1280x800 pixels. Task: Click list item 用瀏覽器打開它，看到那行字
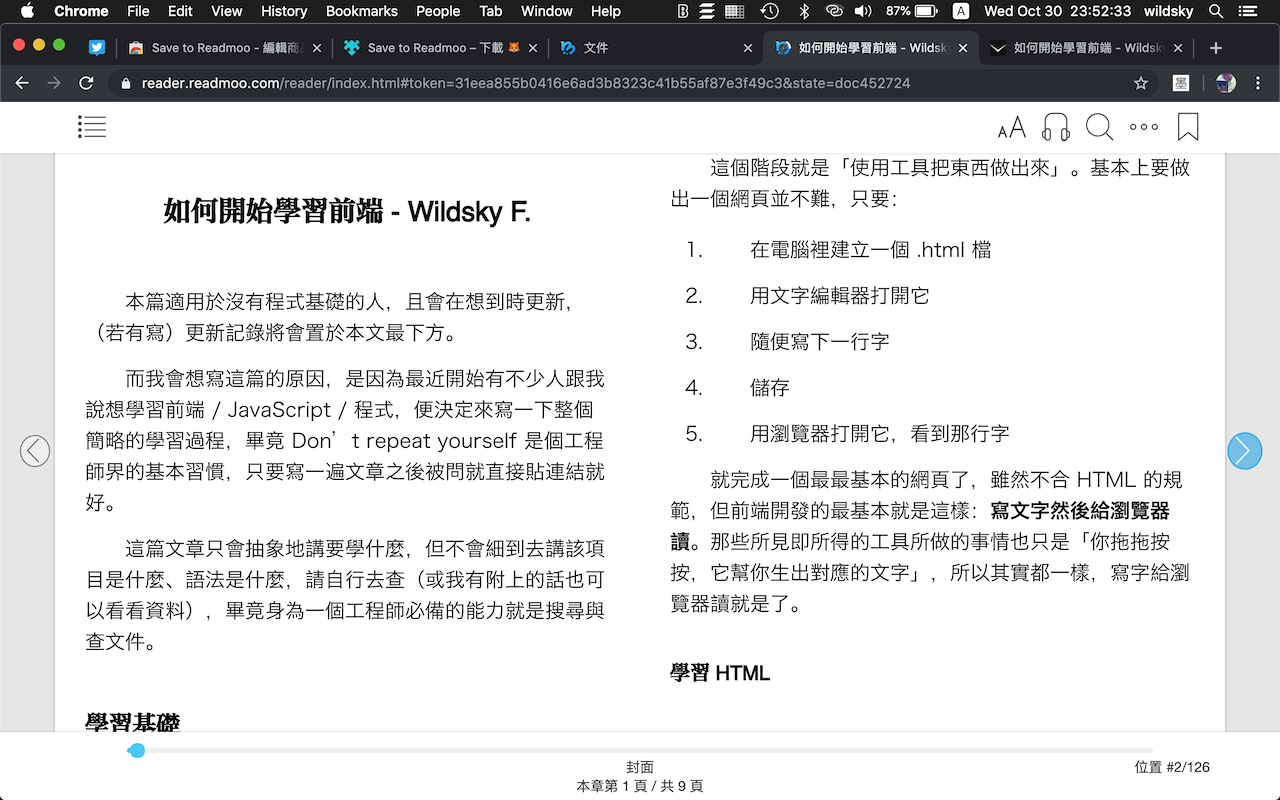(880, 434)
